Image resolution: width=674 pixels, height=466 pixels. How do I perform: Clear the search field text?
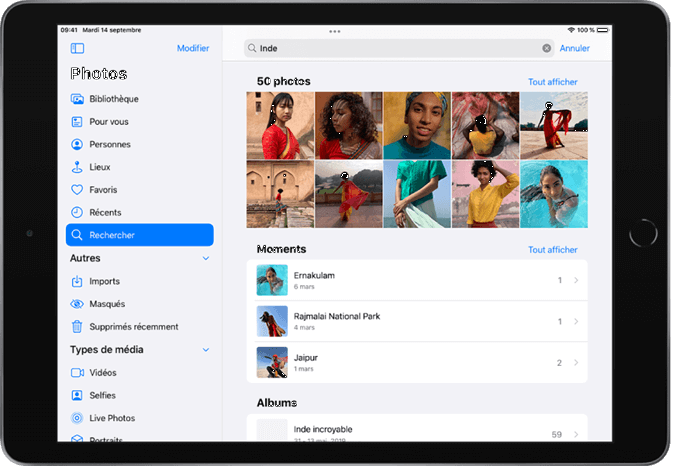click(547, 48)
